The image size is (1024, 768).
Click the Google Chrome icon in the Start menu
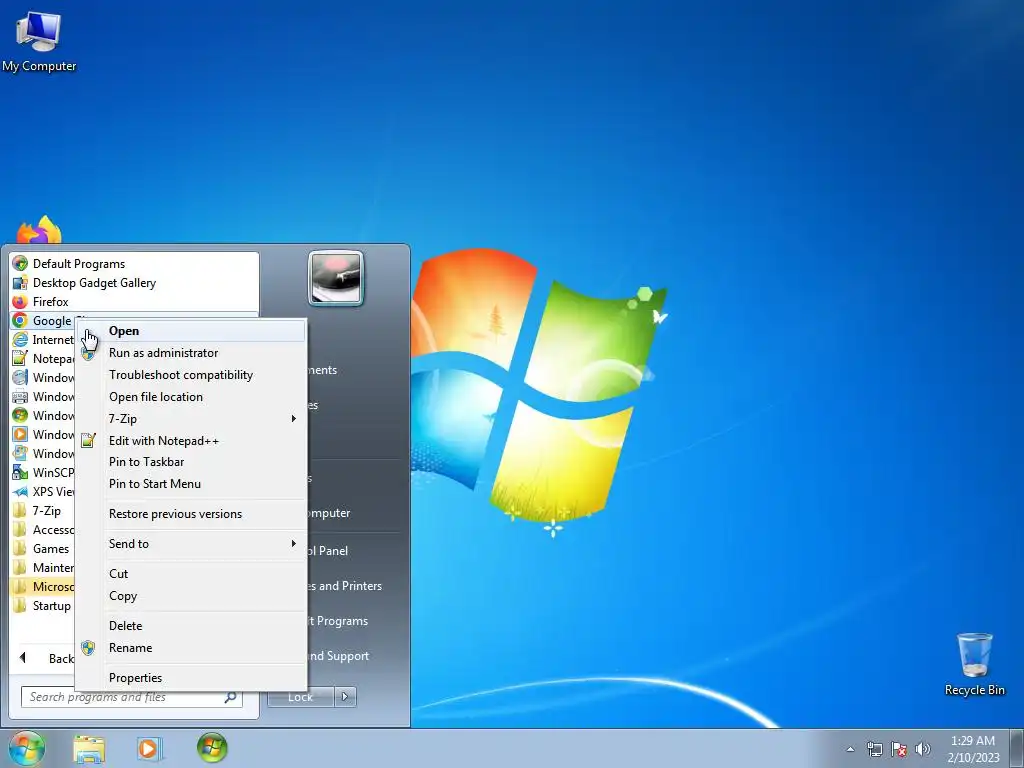coord(20,321)
